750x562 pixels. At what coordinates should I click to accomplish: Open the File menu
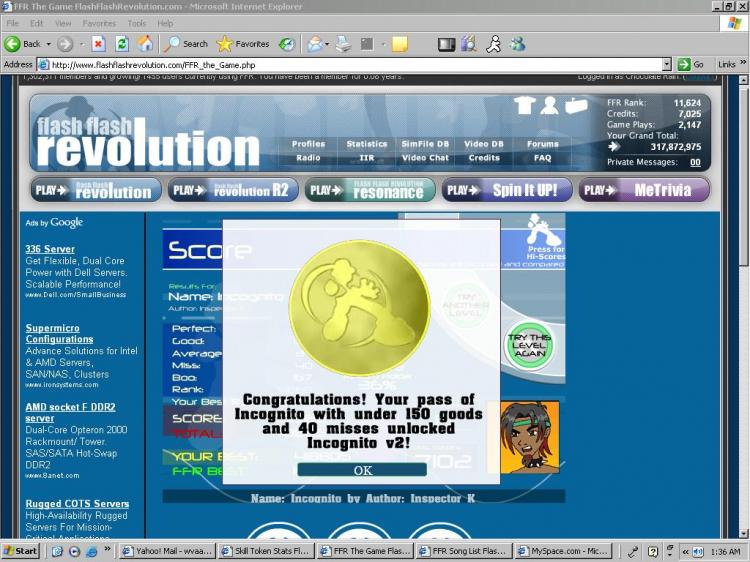[13, 23]
